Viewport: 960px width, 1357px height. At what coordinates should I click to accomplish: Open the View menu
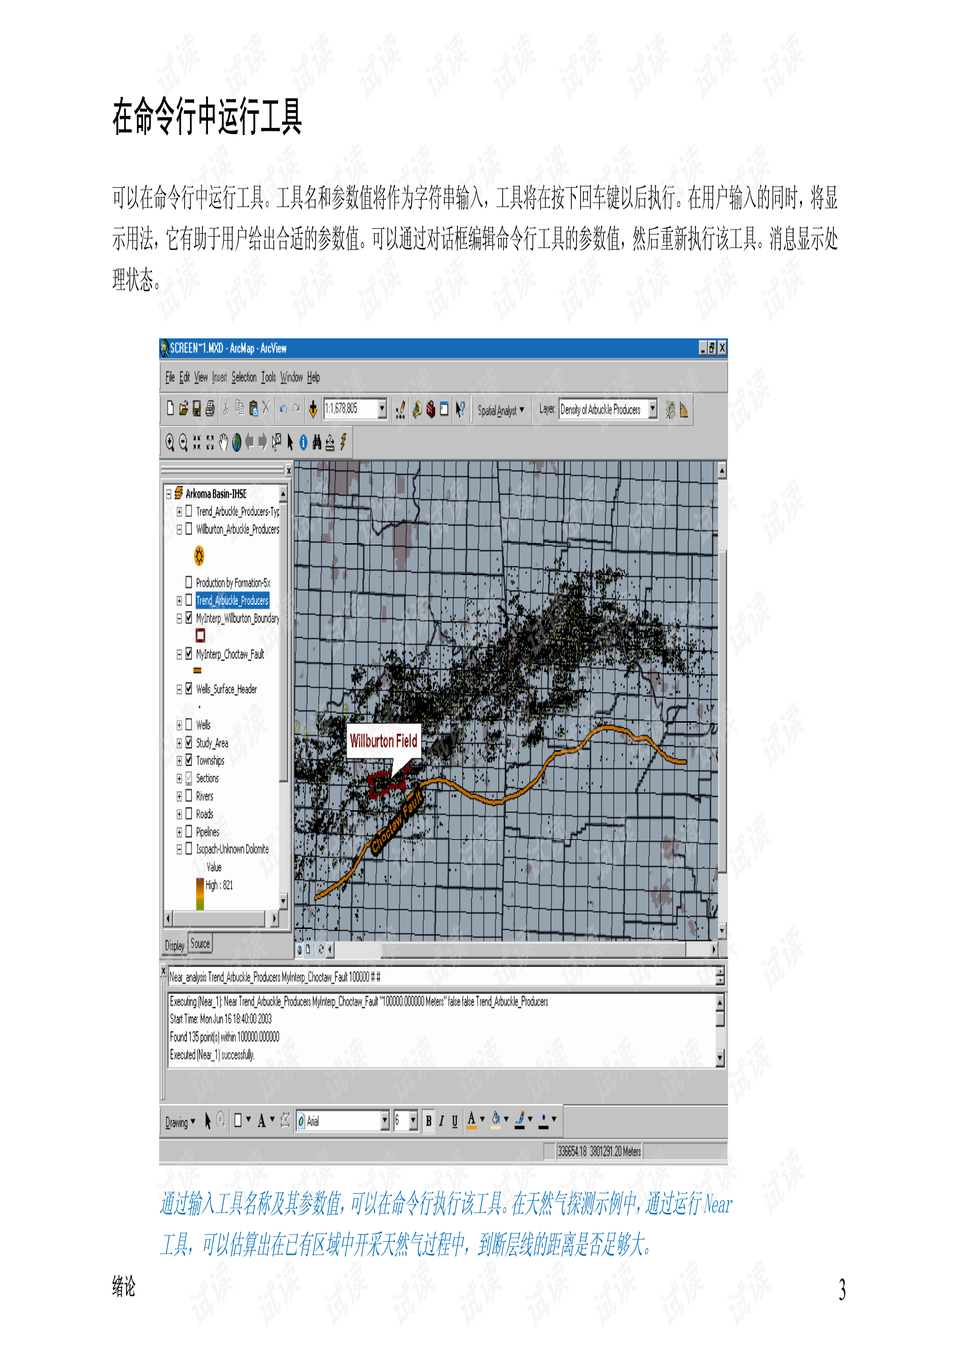(x=201, y=377)
